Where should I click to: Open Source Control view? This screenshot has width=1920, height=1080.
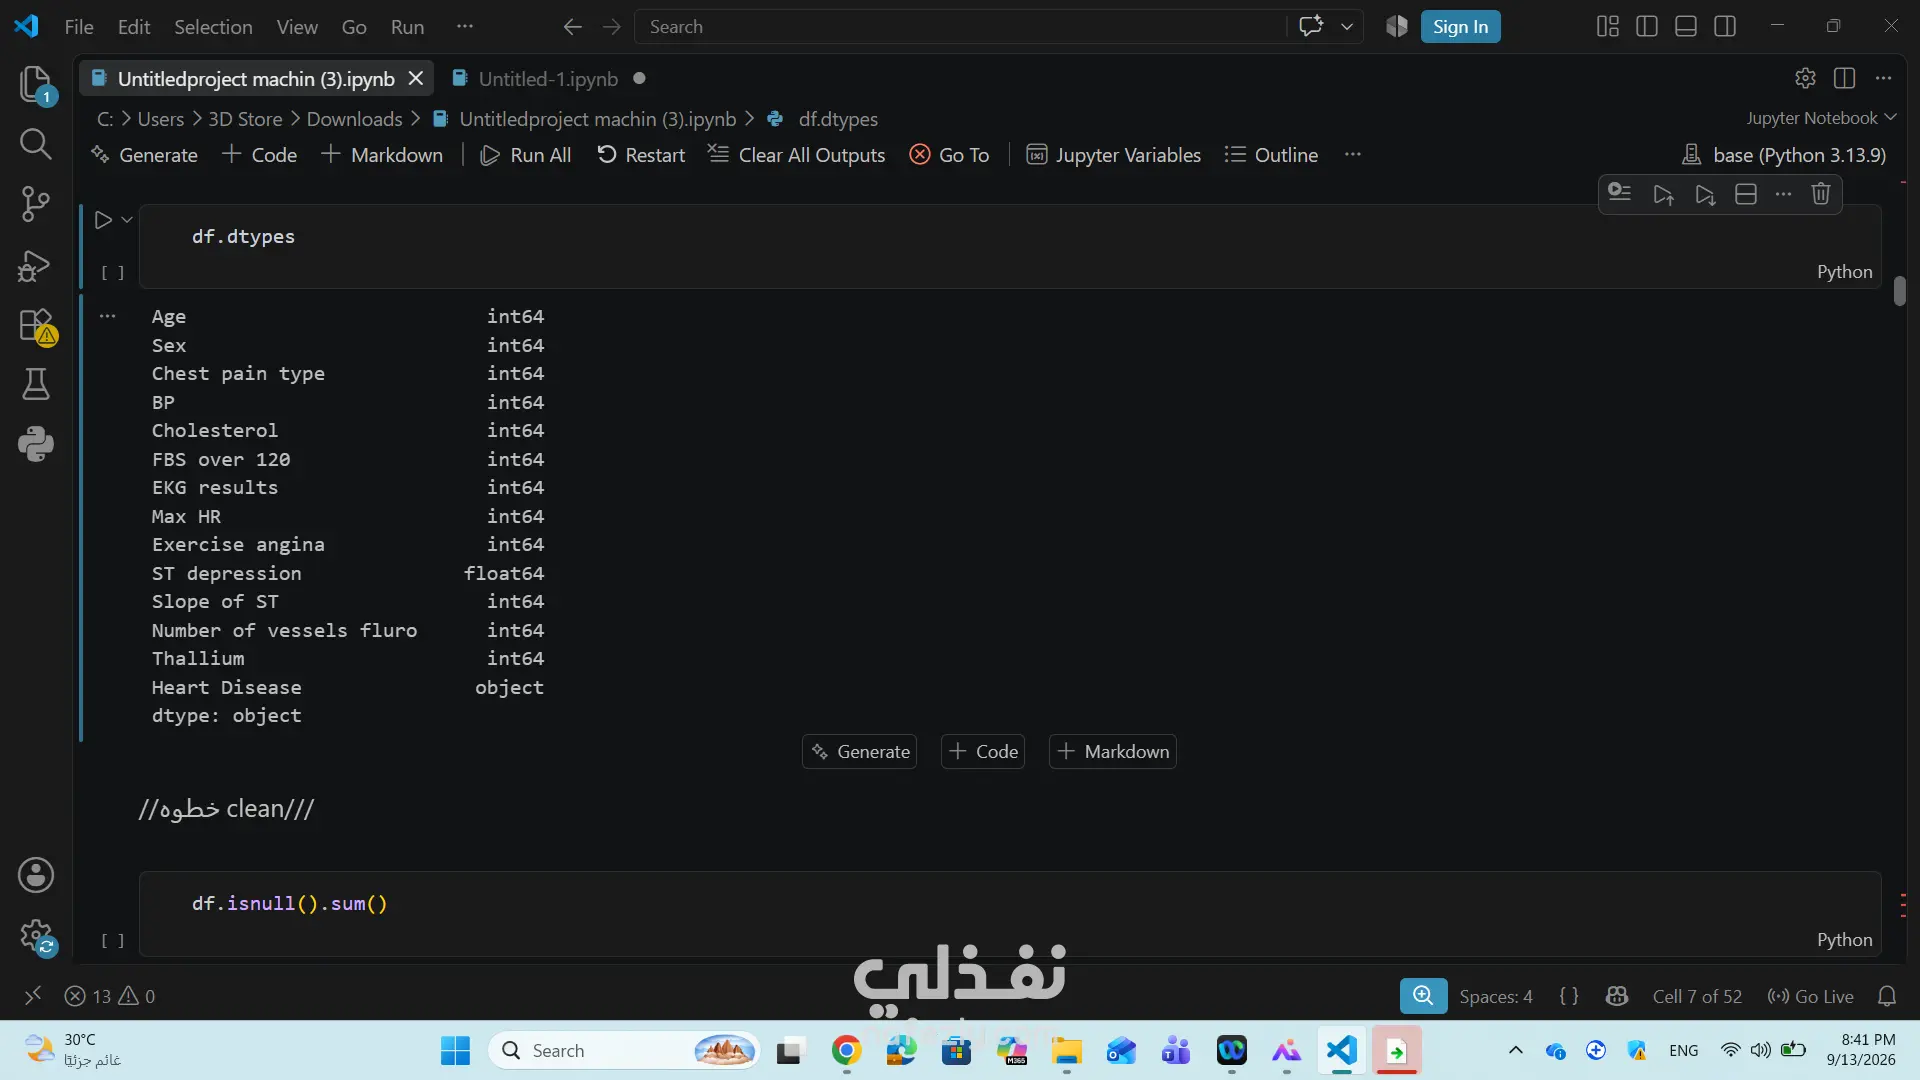pyautogui.click(x=36, y=204)
